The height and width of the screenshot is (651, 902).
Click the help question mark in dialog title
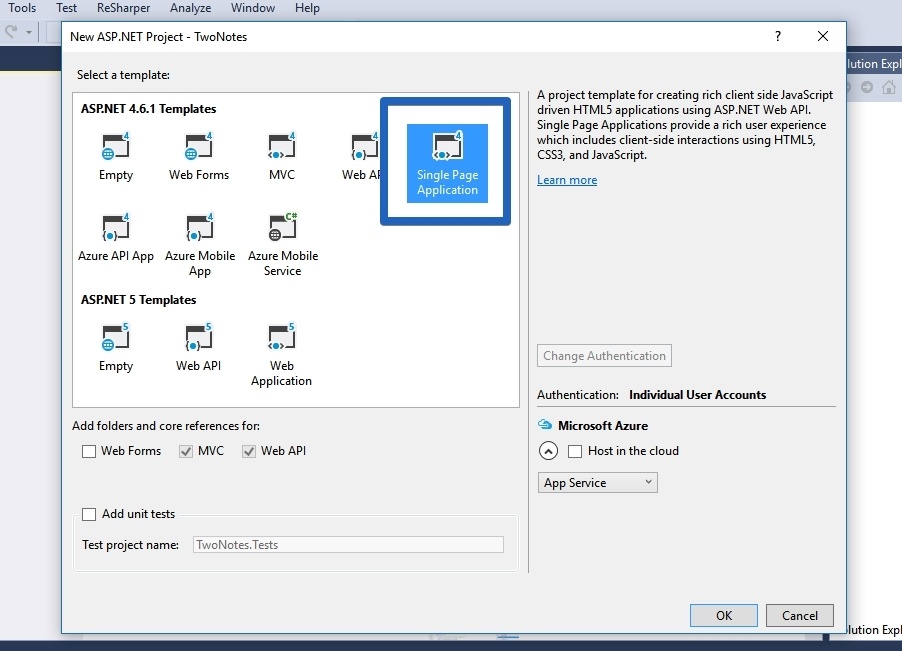pos(778,36)
